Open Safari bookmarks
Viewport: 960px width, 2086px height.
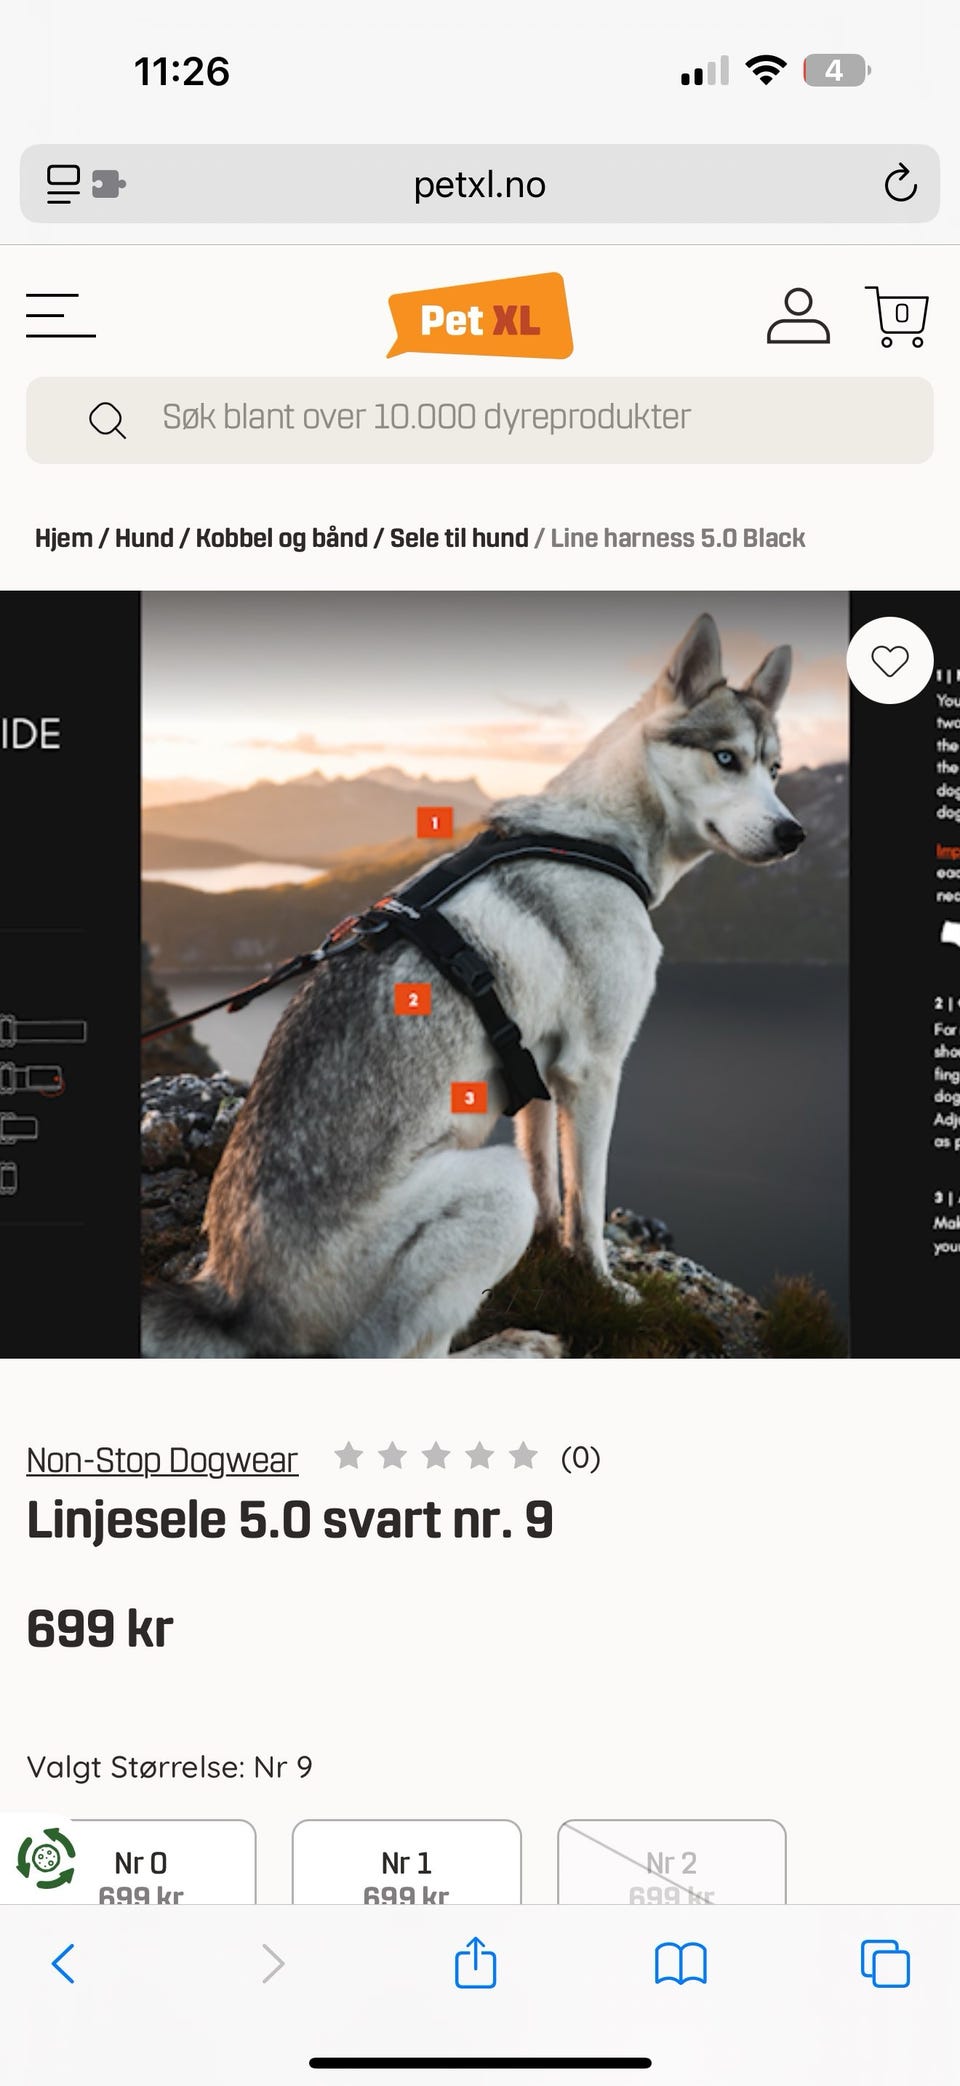coord(680,1963)
